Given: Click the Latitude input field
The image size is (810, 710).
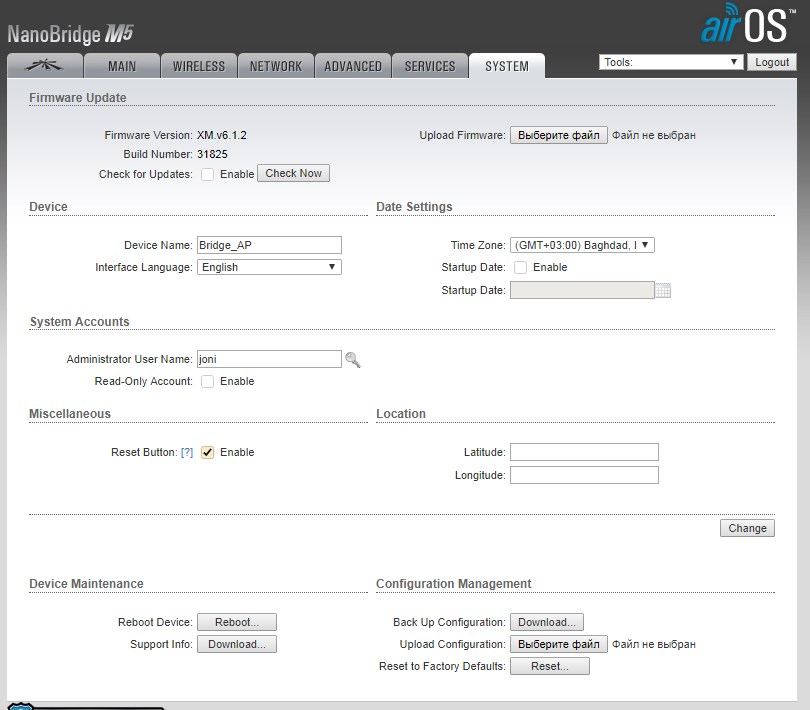Looking at the screenshot, I should click(584, 452).
